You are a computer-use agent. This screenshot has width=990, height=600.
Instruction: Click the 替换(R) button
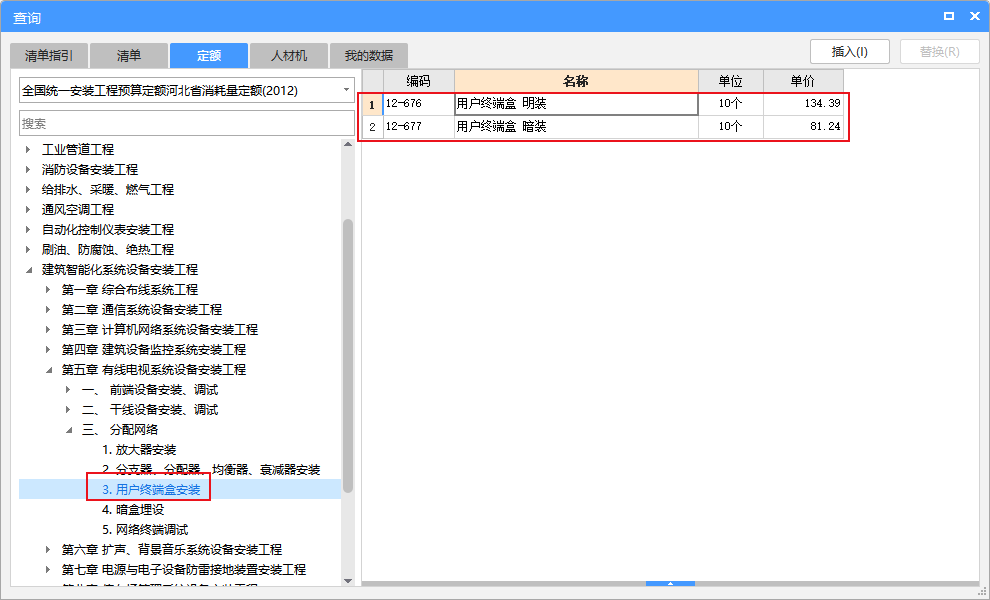(939, 52)
